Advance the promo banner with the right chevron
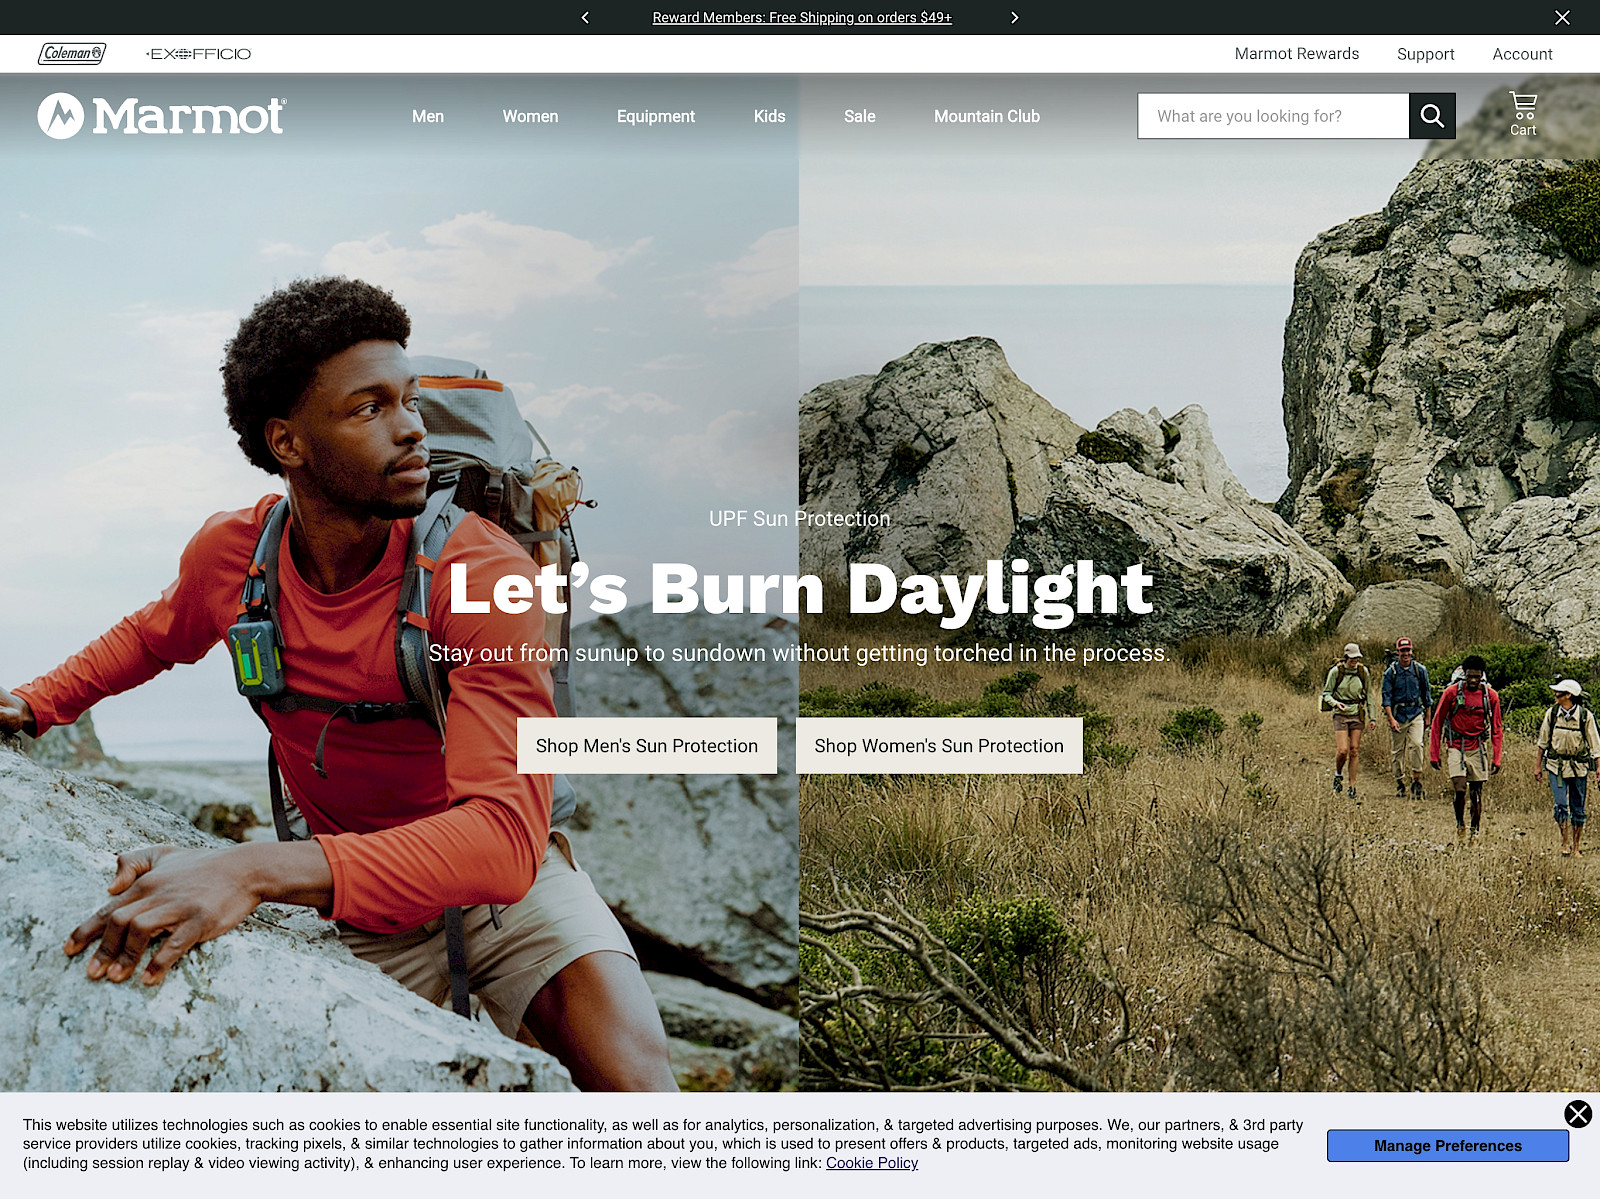 [1014, 17]
